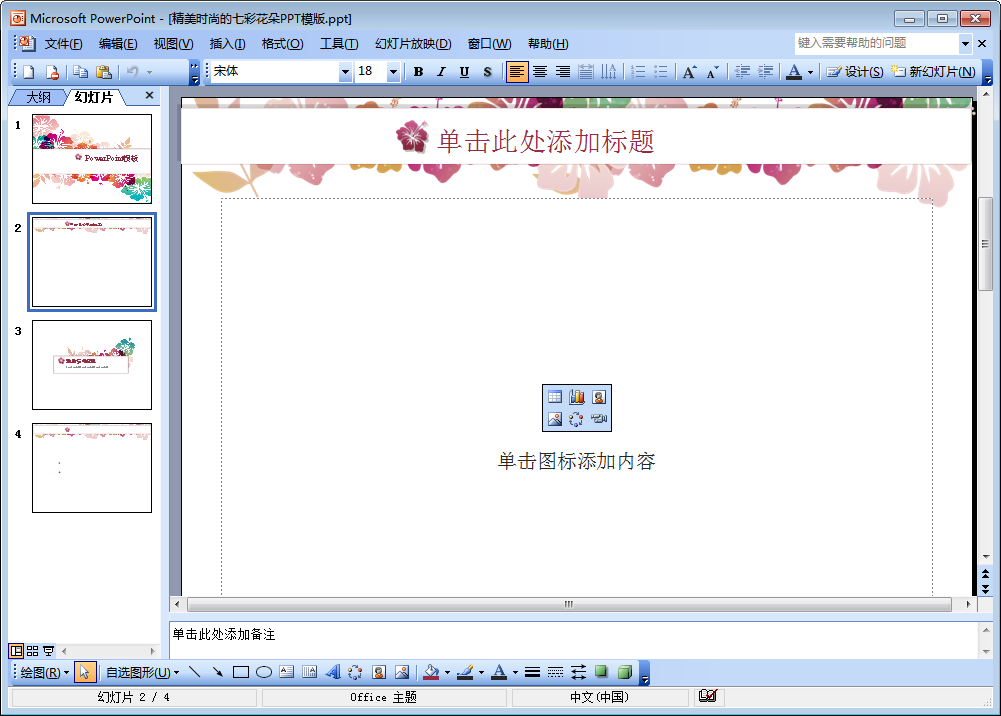The width and height of the screenshot is (1001, 716).
Task: Click Decrease Font Size icon
Action: pos(712,71)
